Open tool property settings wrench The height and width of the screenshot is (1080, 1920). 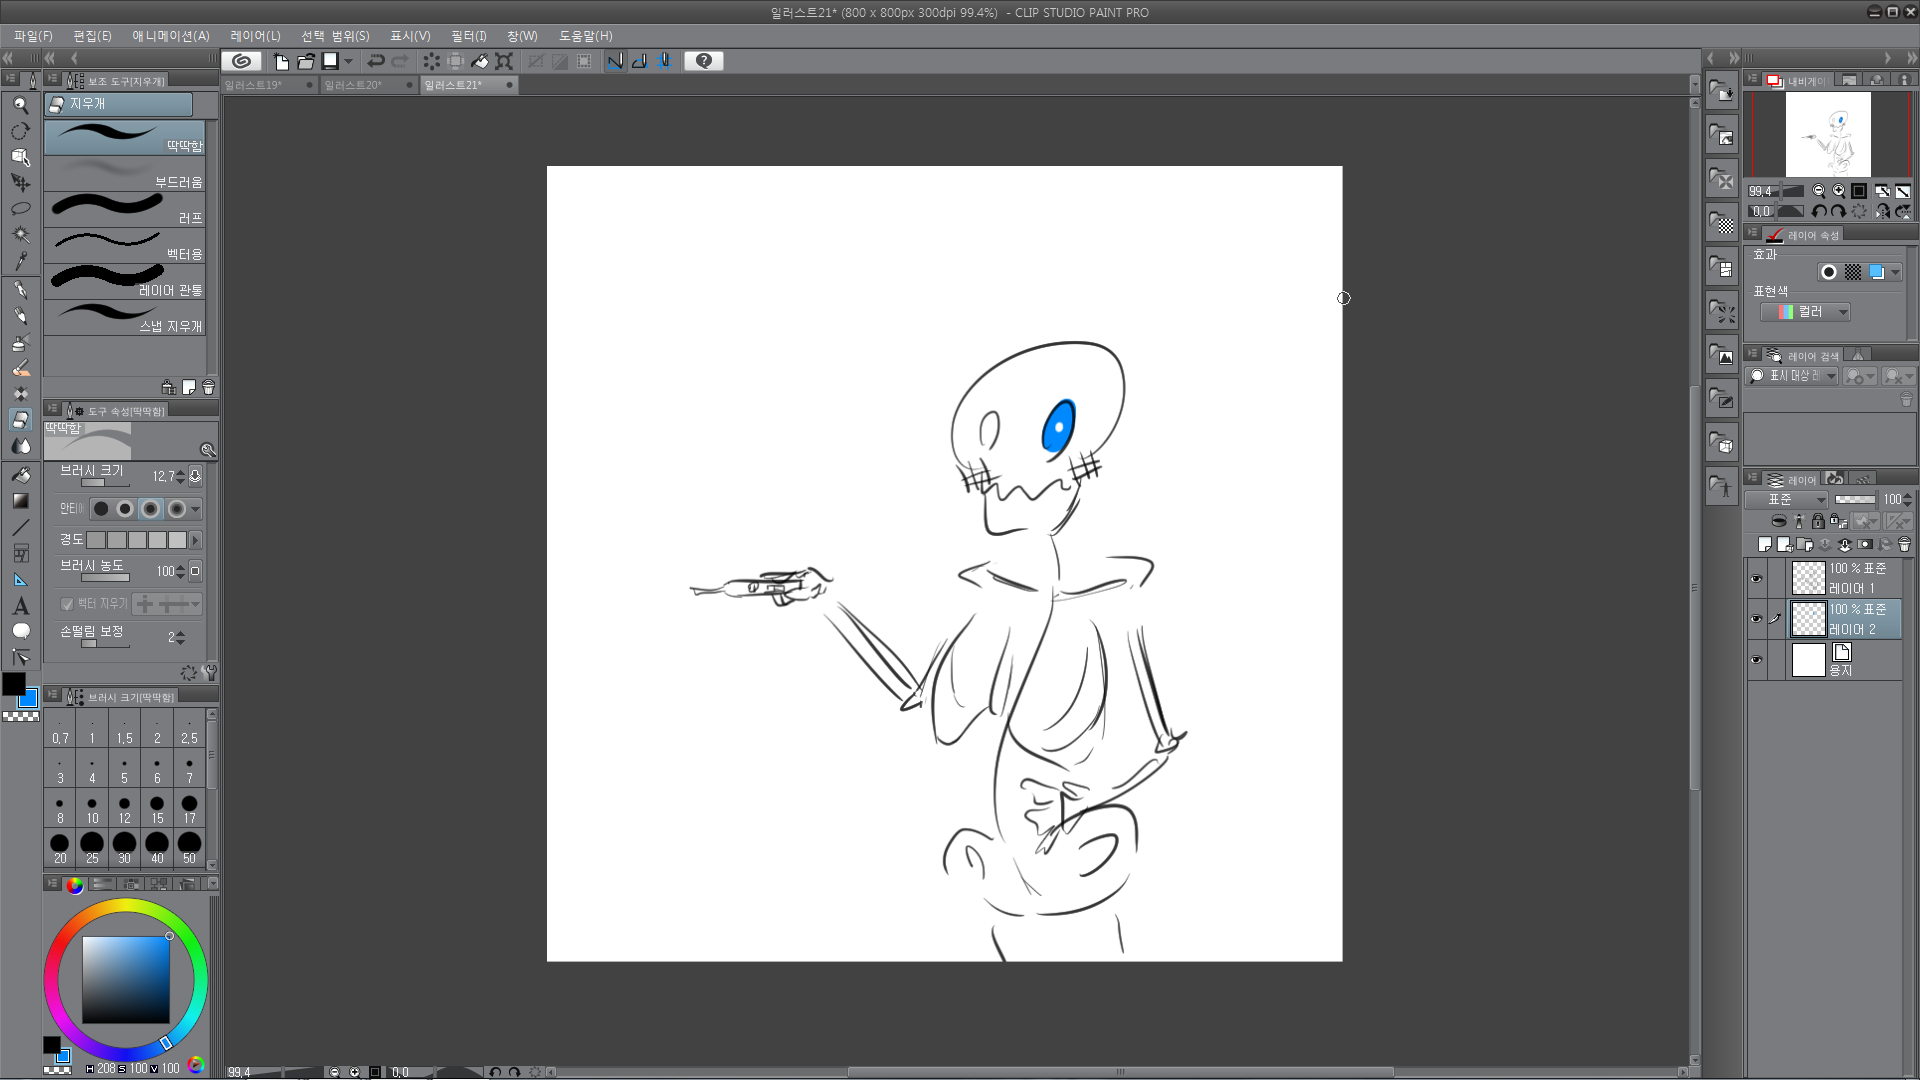pos(209,673)
